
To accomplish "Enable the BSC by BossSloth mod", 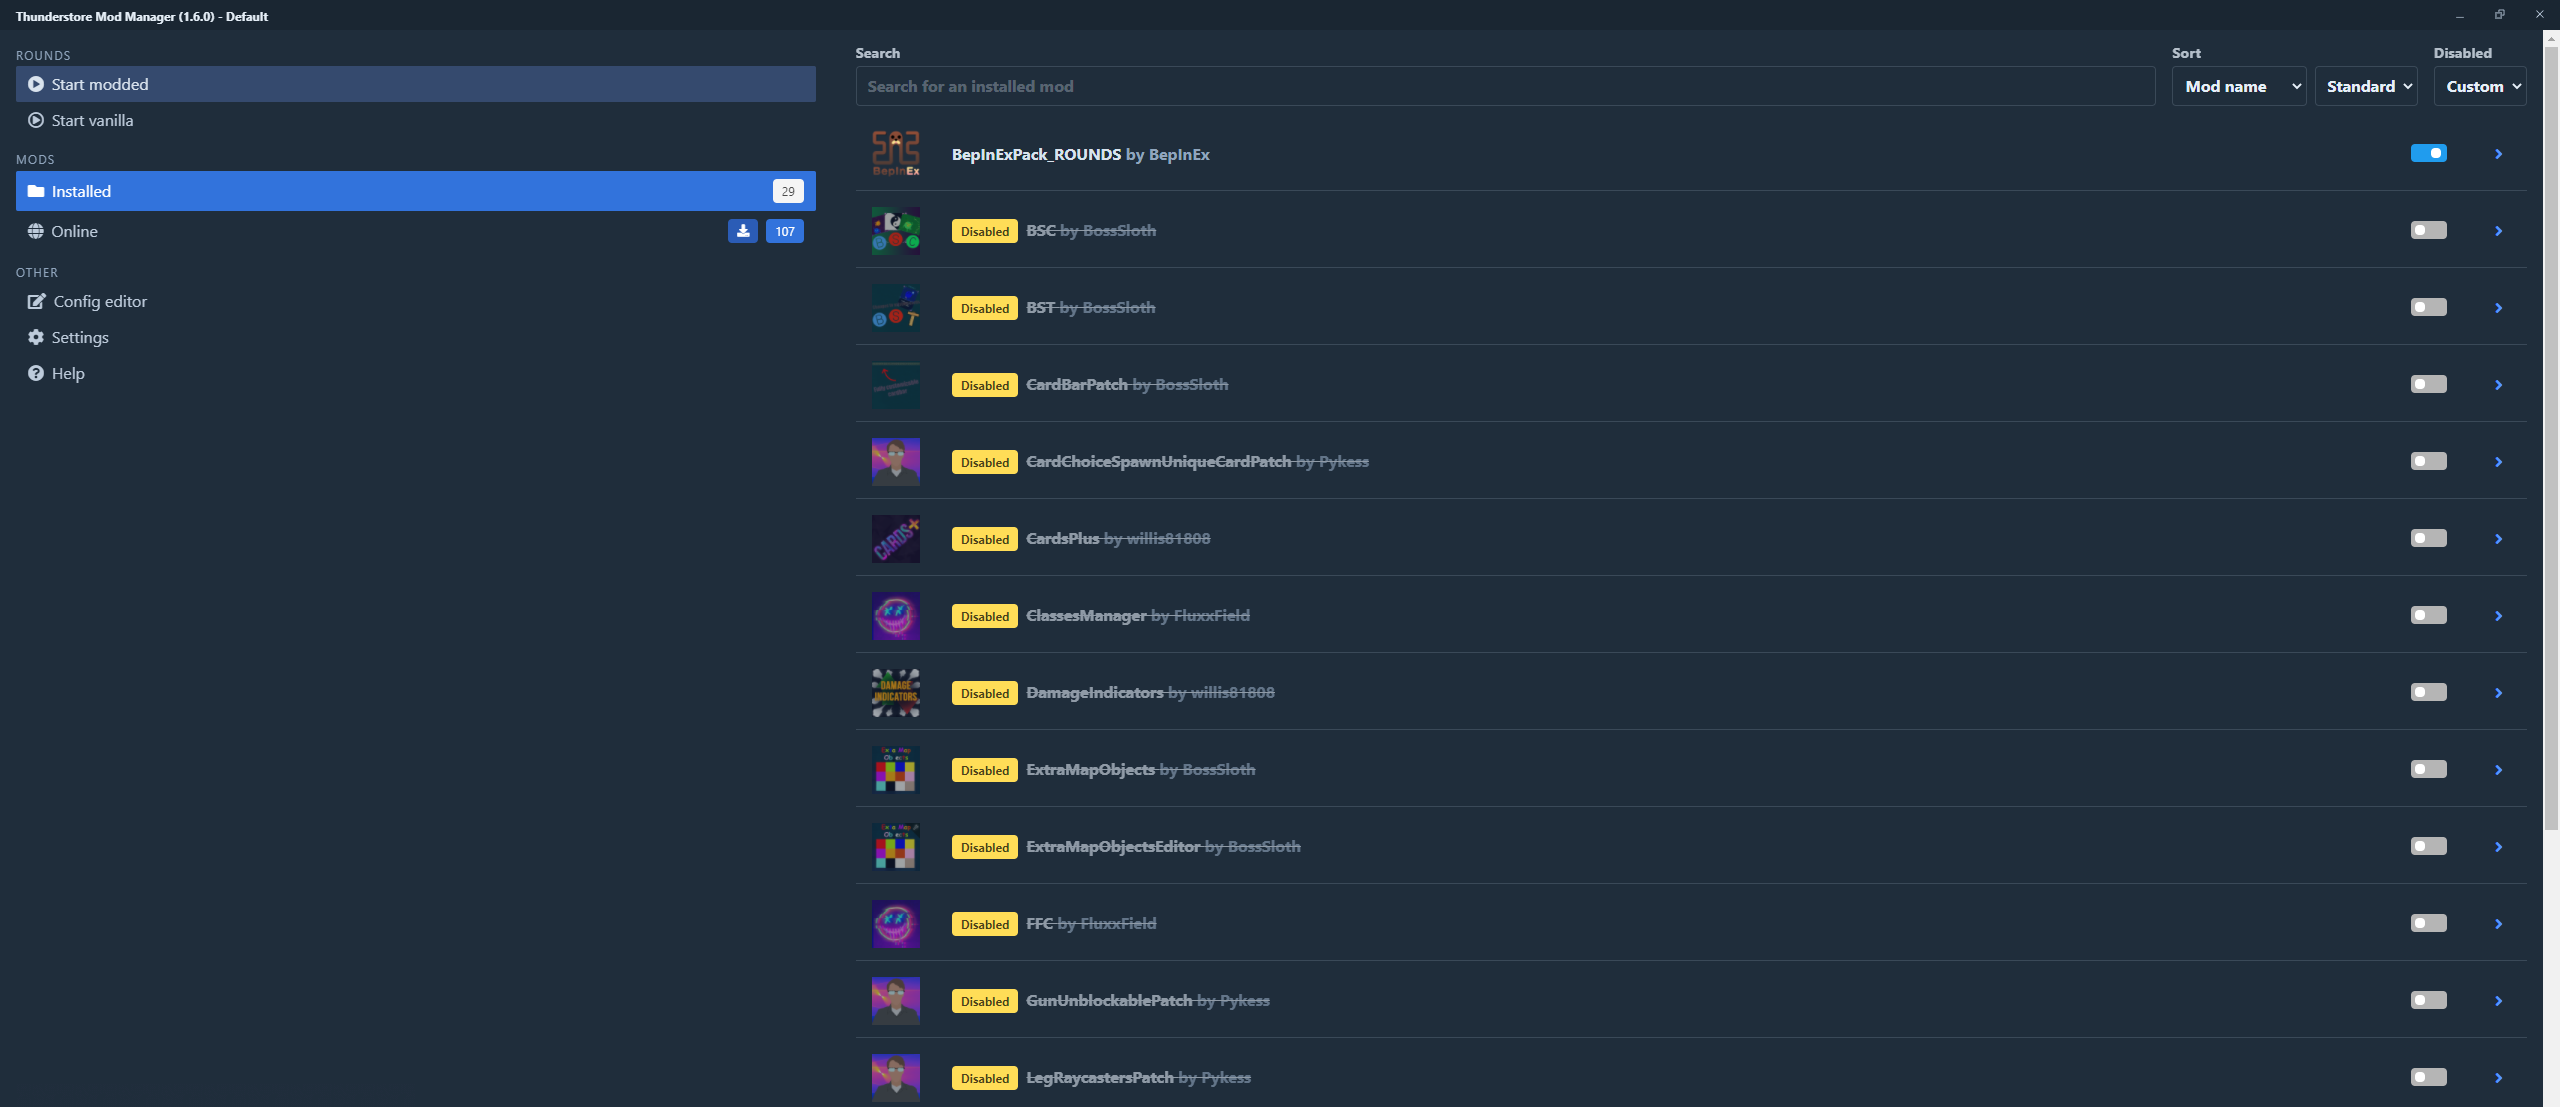I will (x=2428, y=230).
